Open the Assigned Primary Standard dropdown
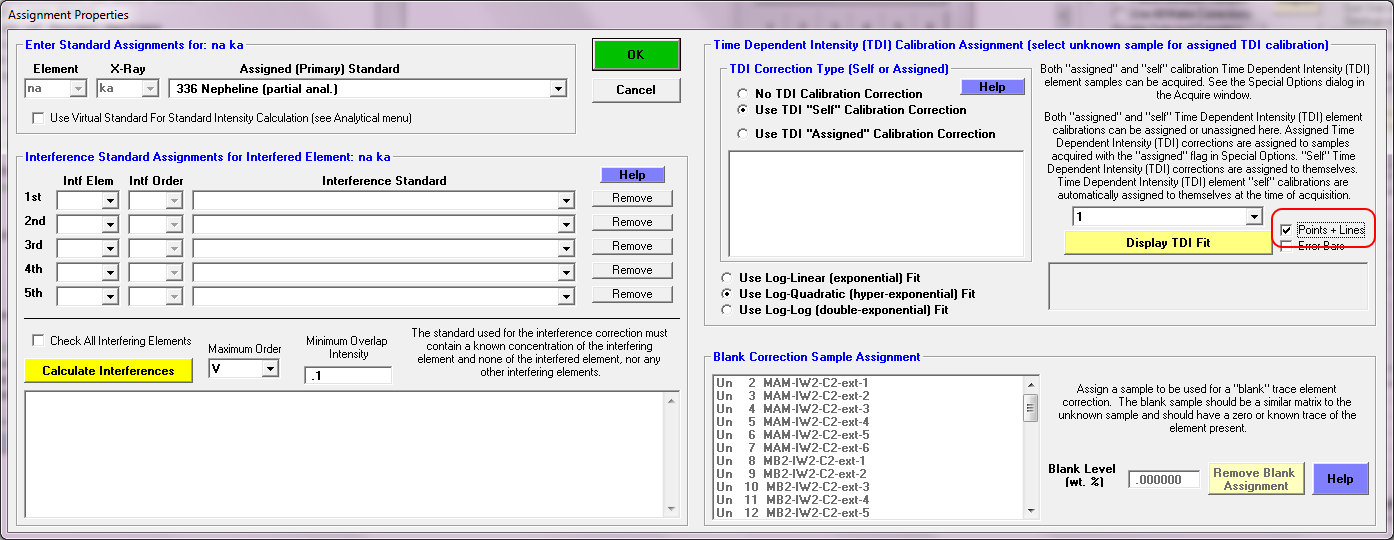 (x=558, y=89)
